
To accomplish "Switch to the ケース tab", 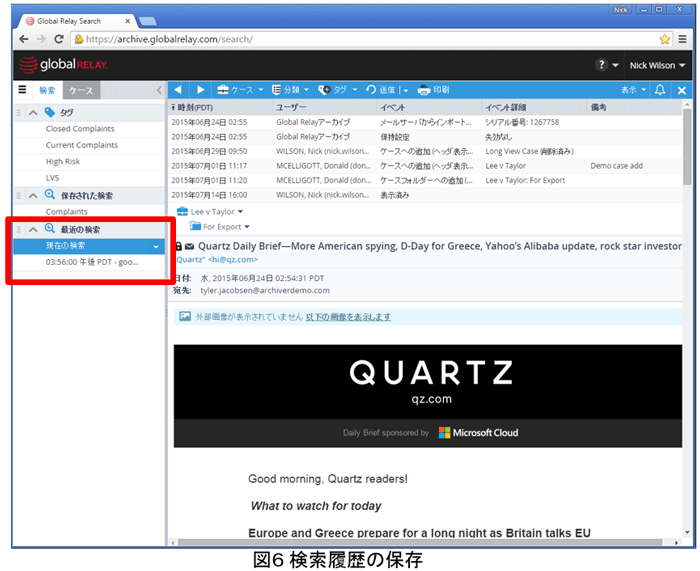I will click(x=81, y=90).
